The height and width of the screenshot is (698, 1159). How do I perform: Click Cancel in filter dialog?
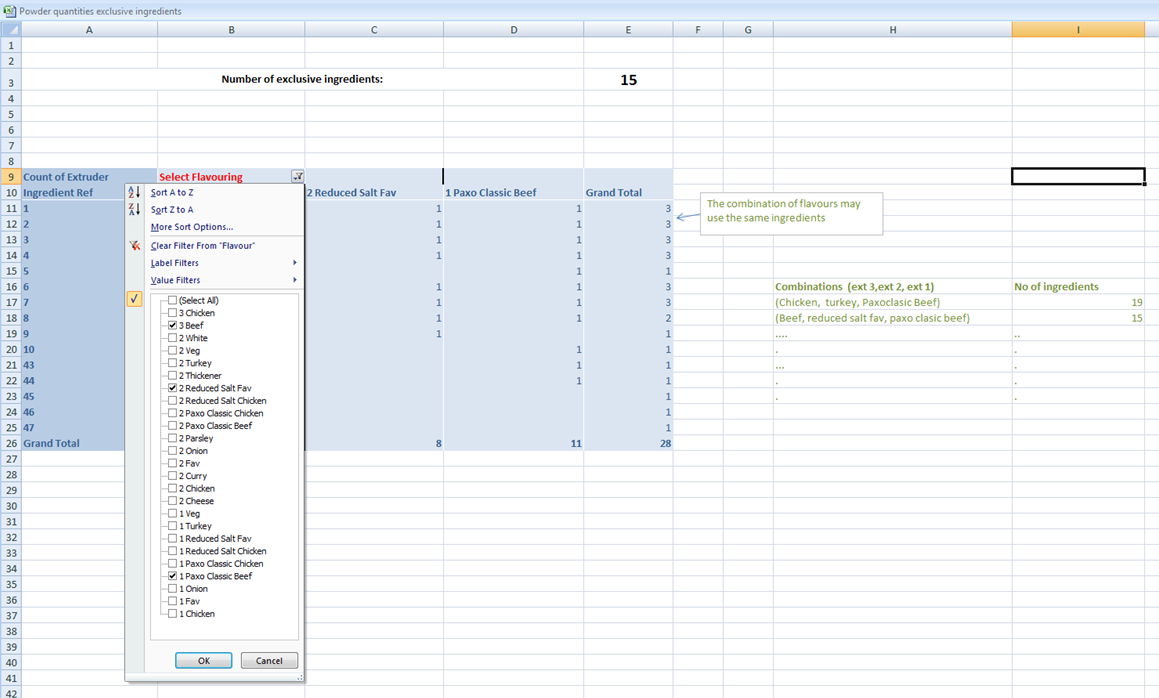269,660
